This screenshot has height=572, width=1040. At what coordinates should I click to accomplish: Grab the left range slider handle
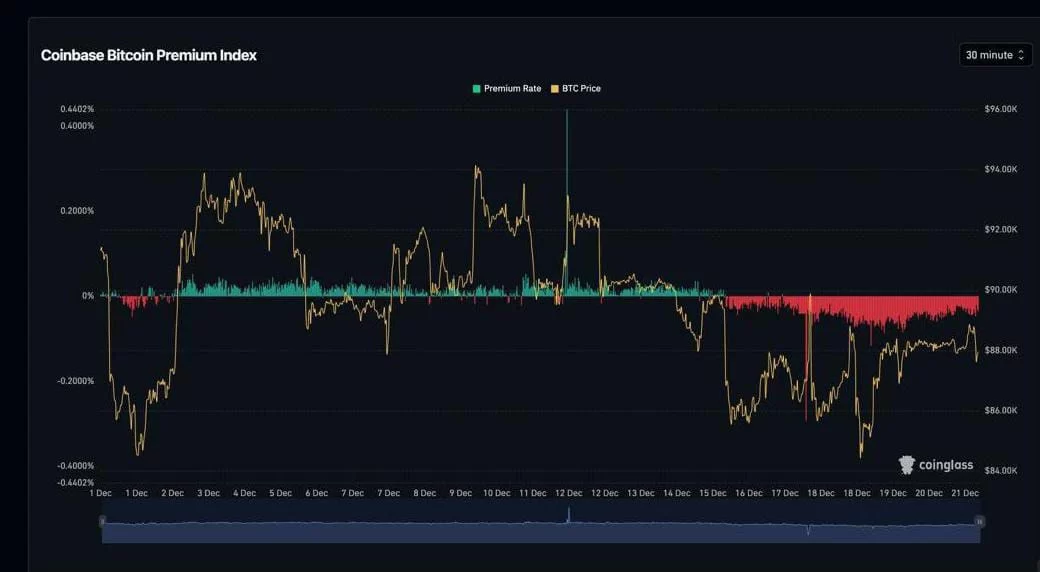100,522
